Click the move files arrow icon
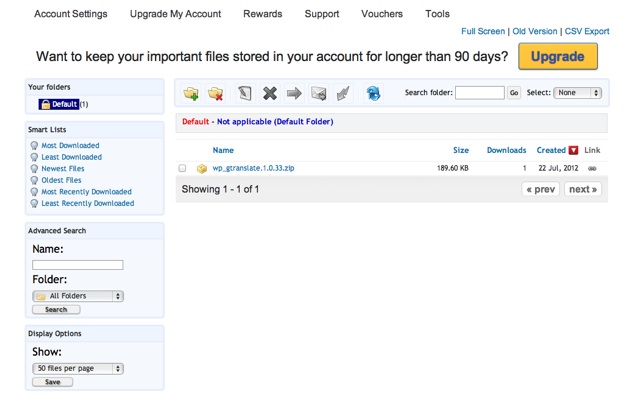This screenshot has width=640, height=396. (294, 93)
